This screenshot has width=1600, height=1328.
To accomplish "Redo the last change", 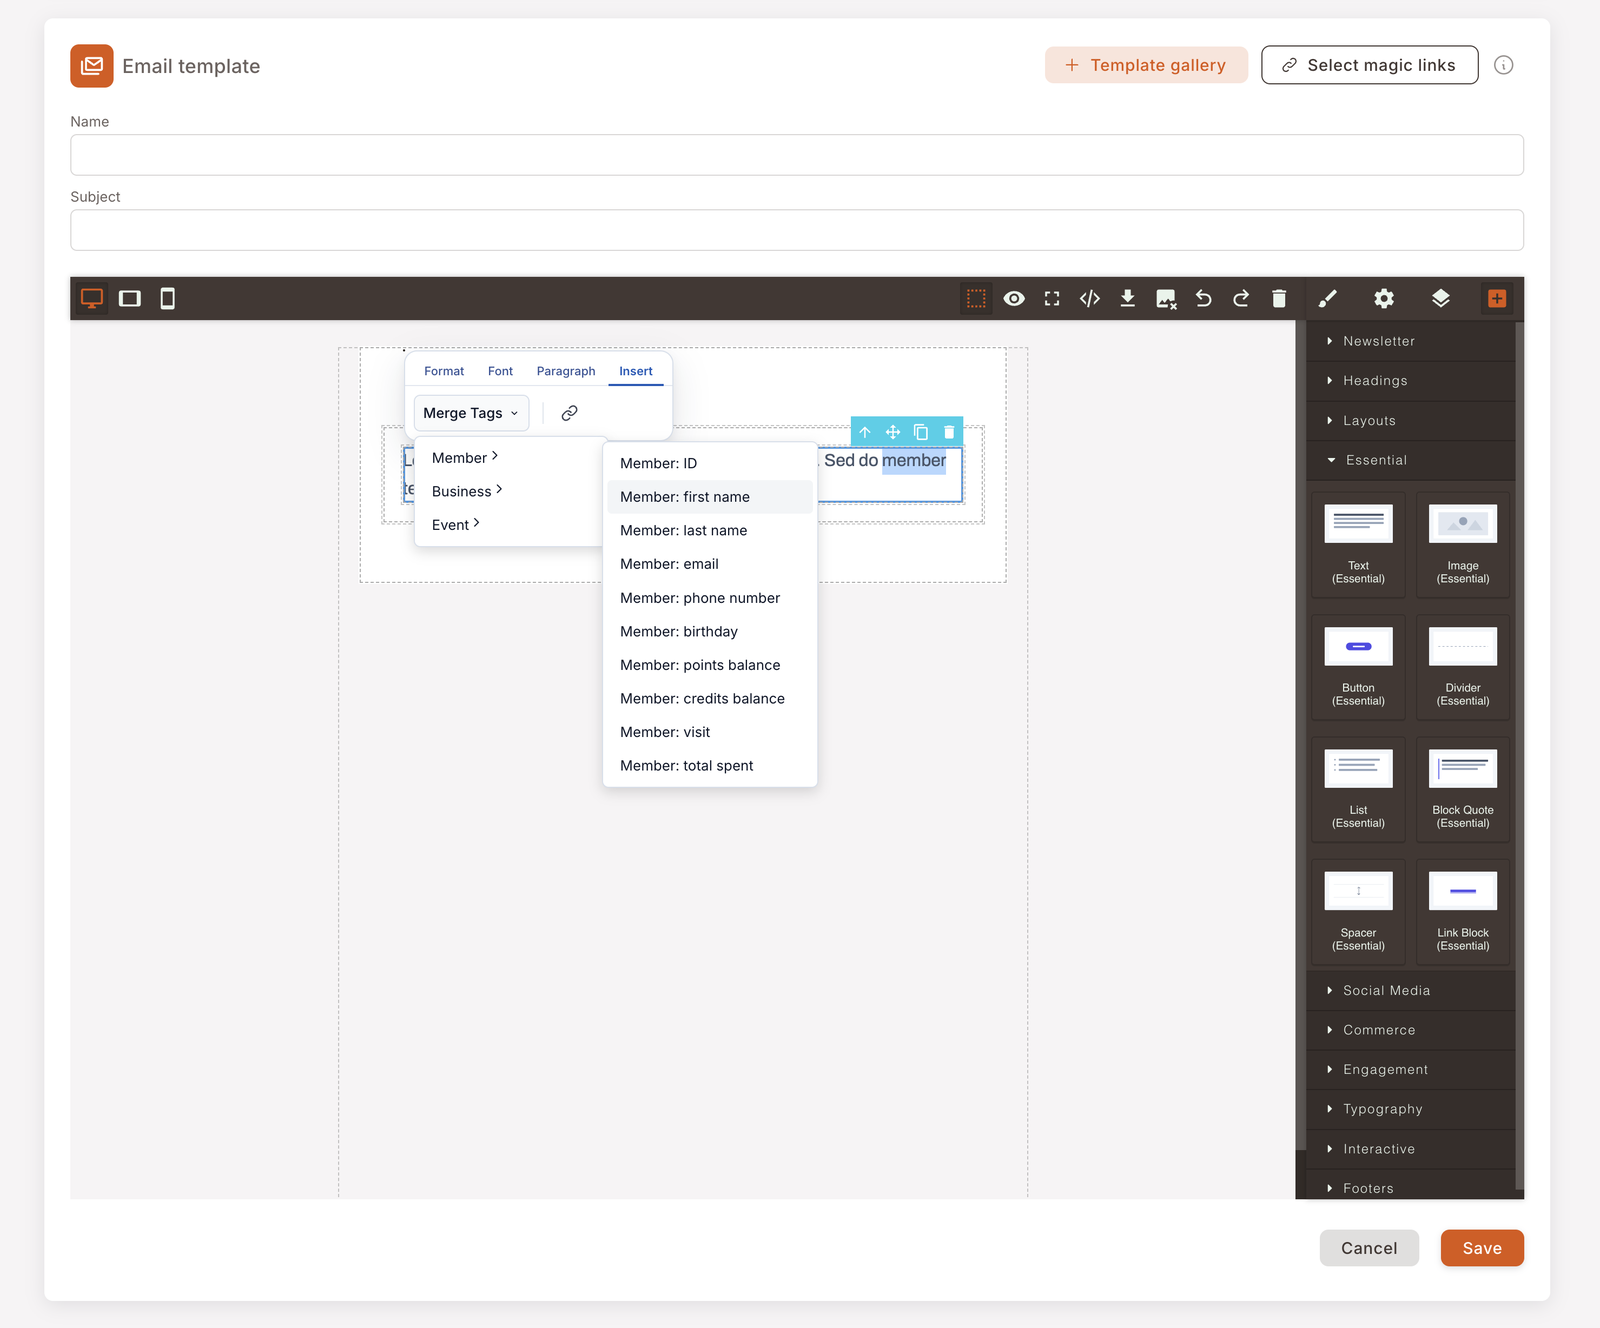I will point(1241,298).
